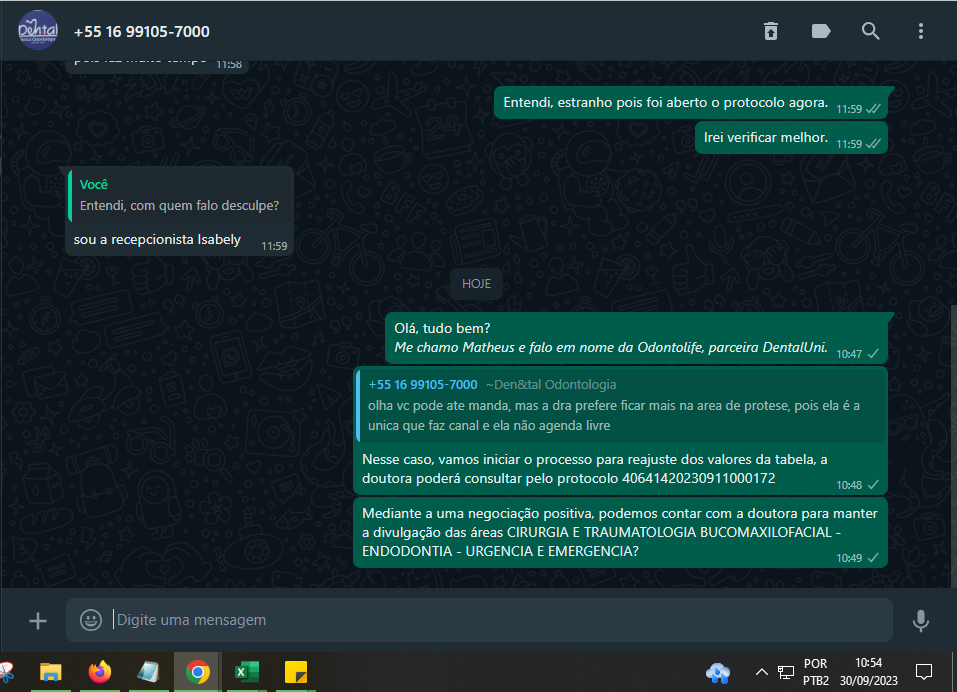Open Excel from the taskbar
This screenshot has width=957, height=692.
(x=247, y=672)
